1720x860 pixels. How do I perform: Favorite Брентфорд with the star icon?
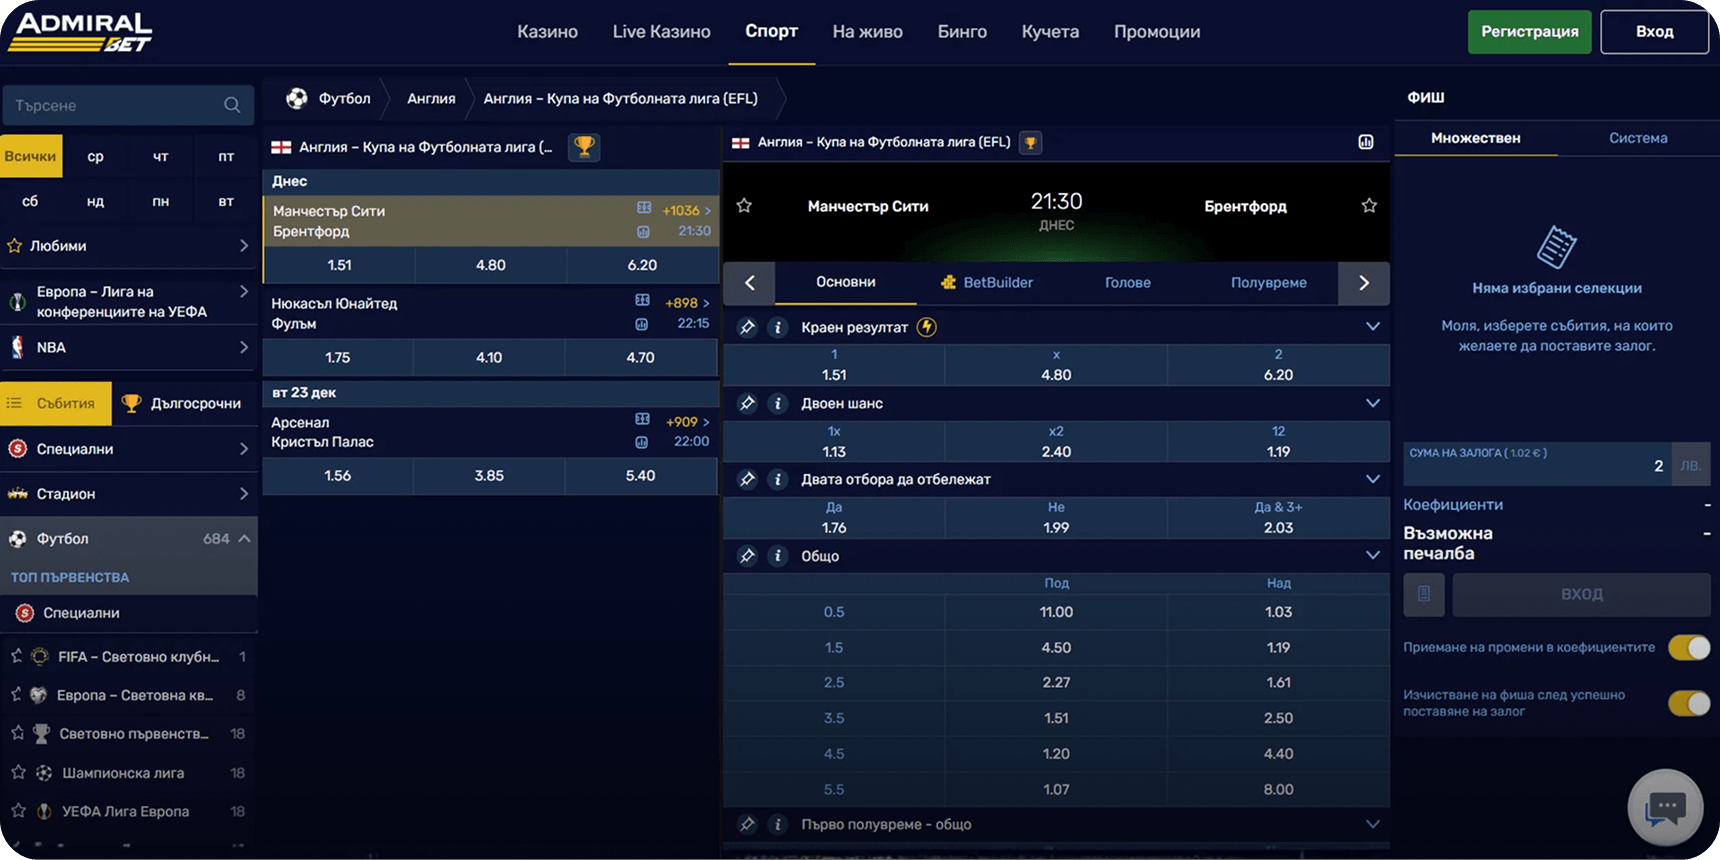tap(1369, 206)
